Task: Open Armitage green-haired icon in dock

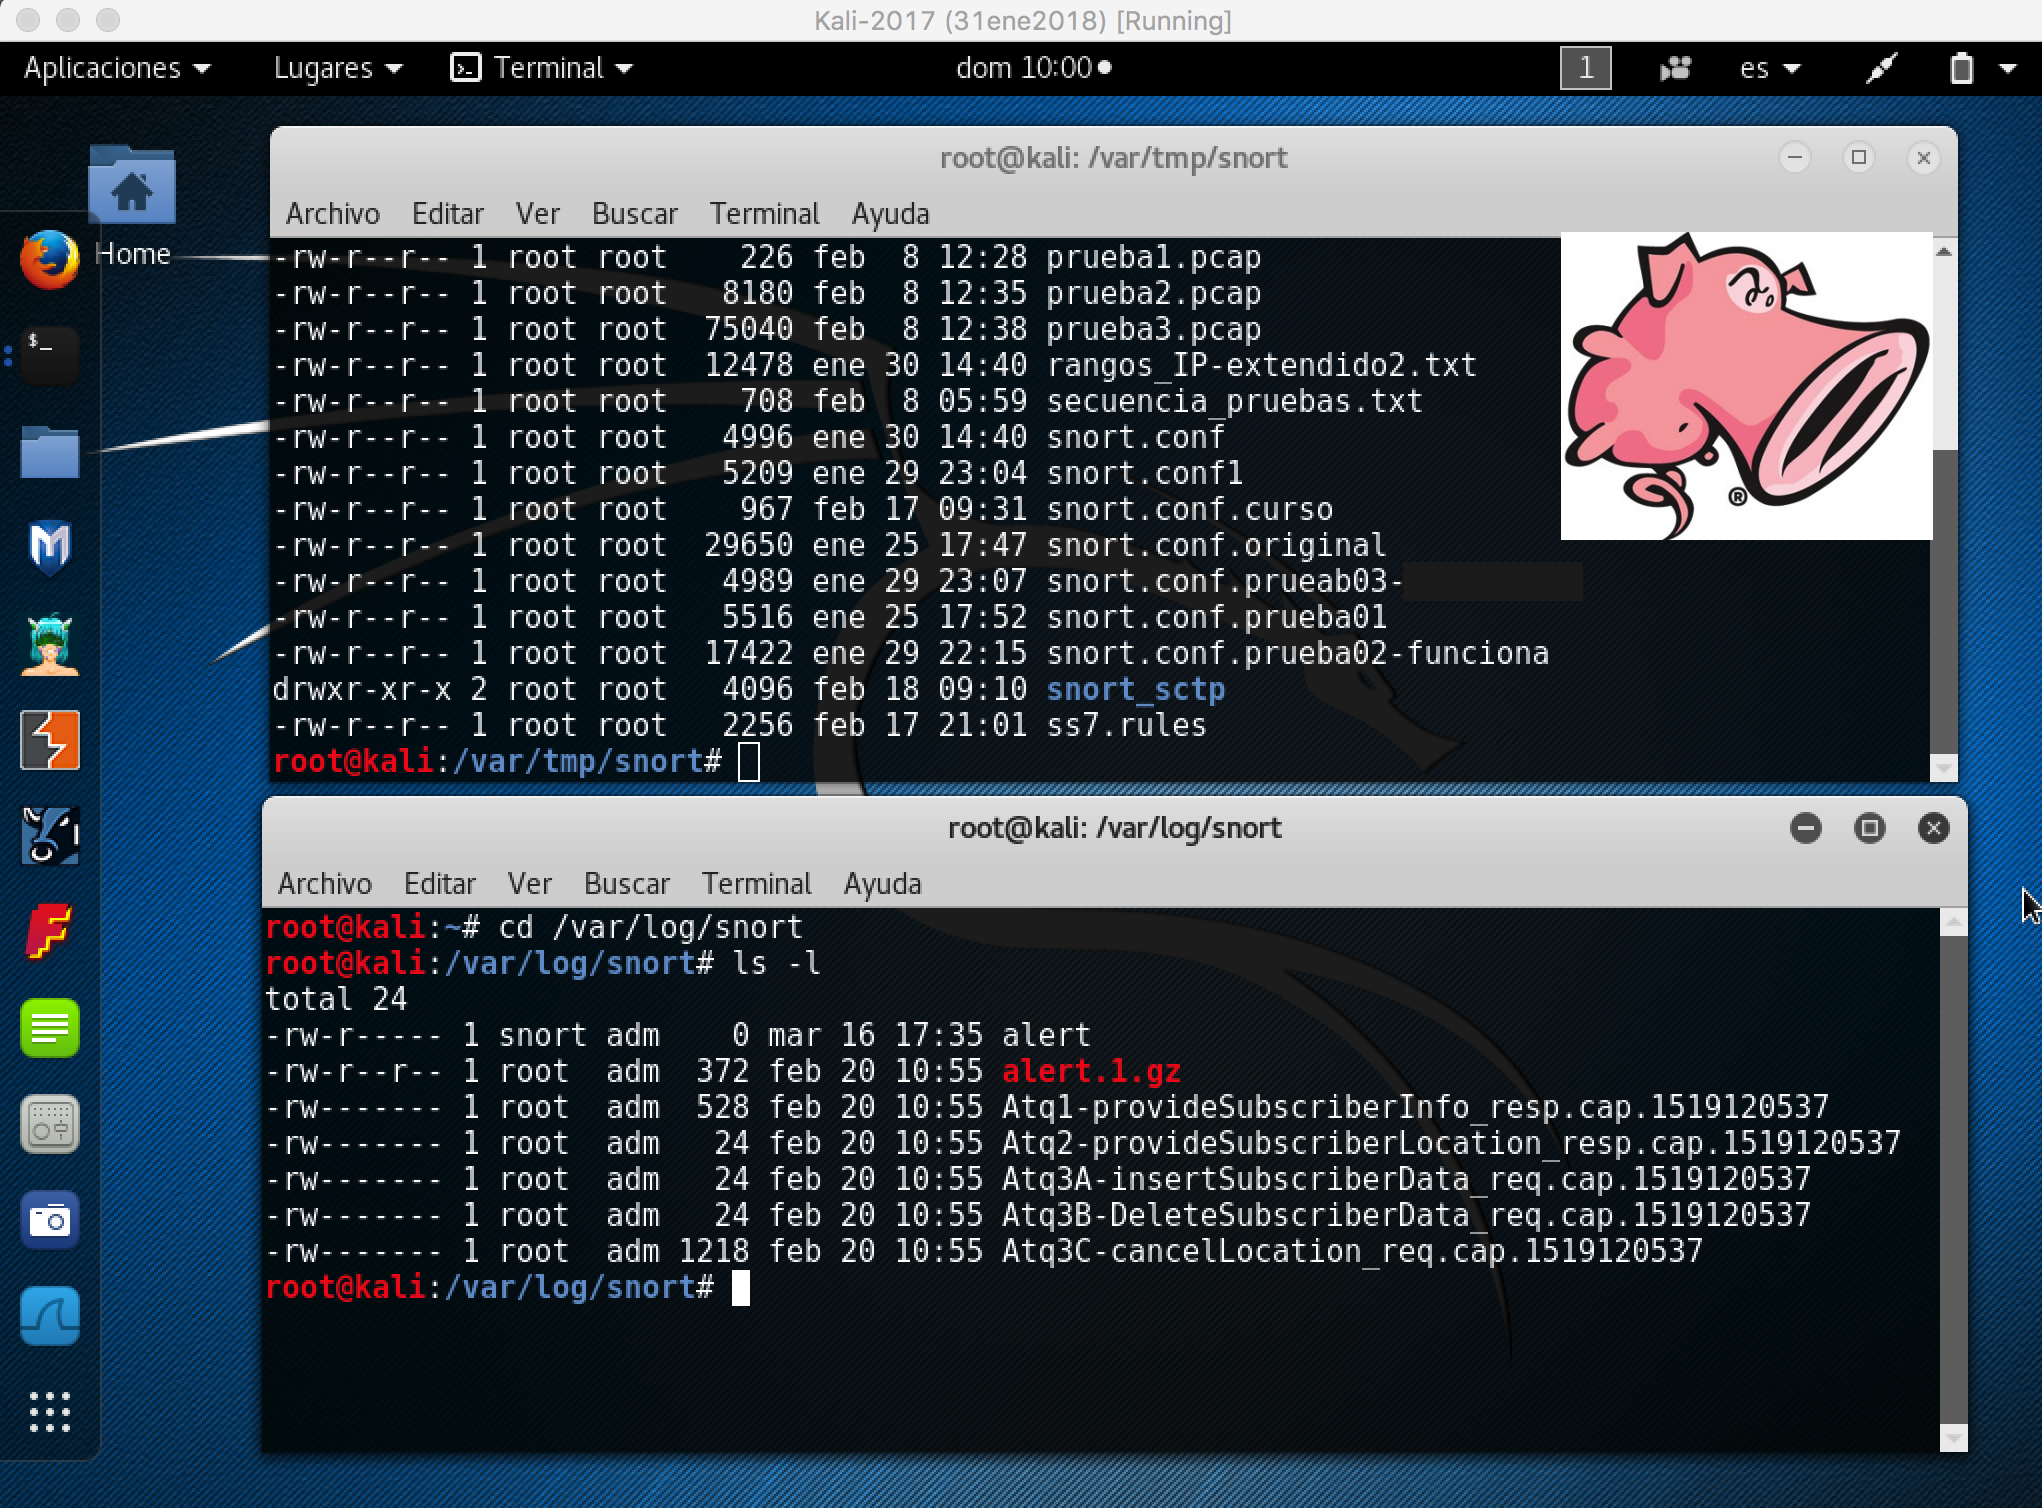Action: click(49, 644)
